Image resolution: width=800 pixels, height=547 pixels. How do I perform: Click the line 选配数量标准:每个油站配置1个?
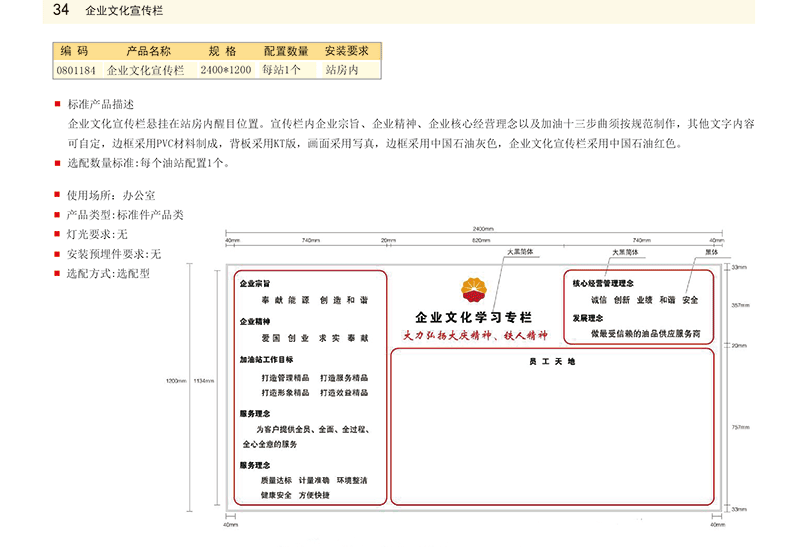(148, 163)
